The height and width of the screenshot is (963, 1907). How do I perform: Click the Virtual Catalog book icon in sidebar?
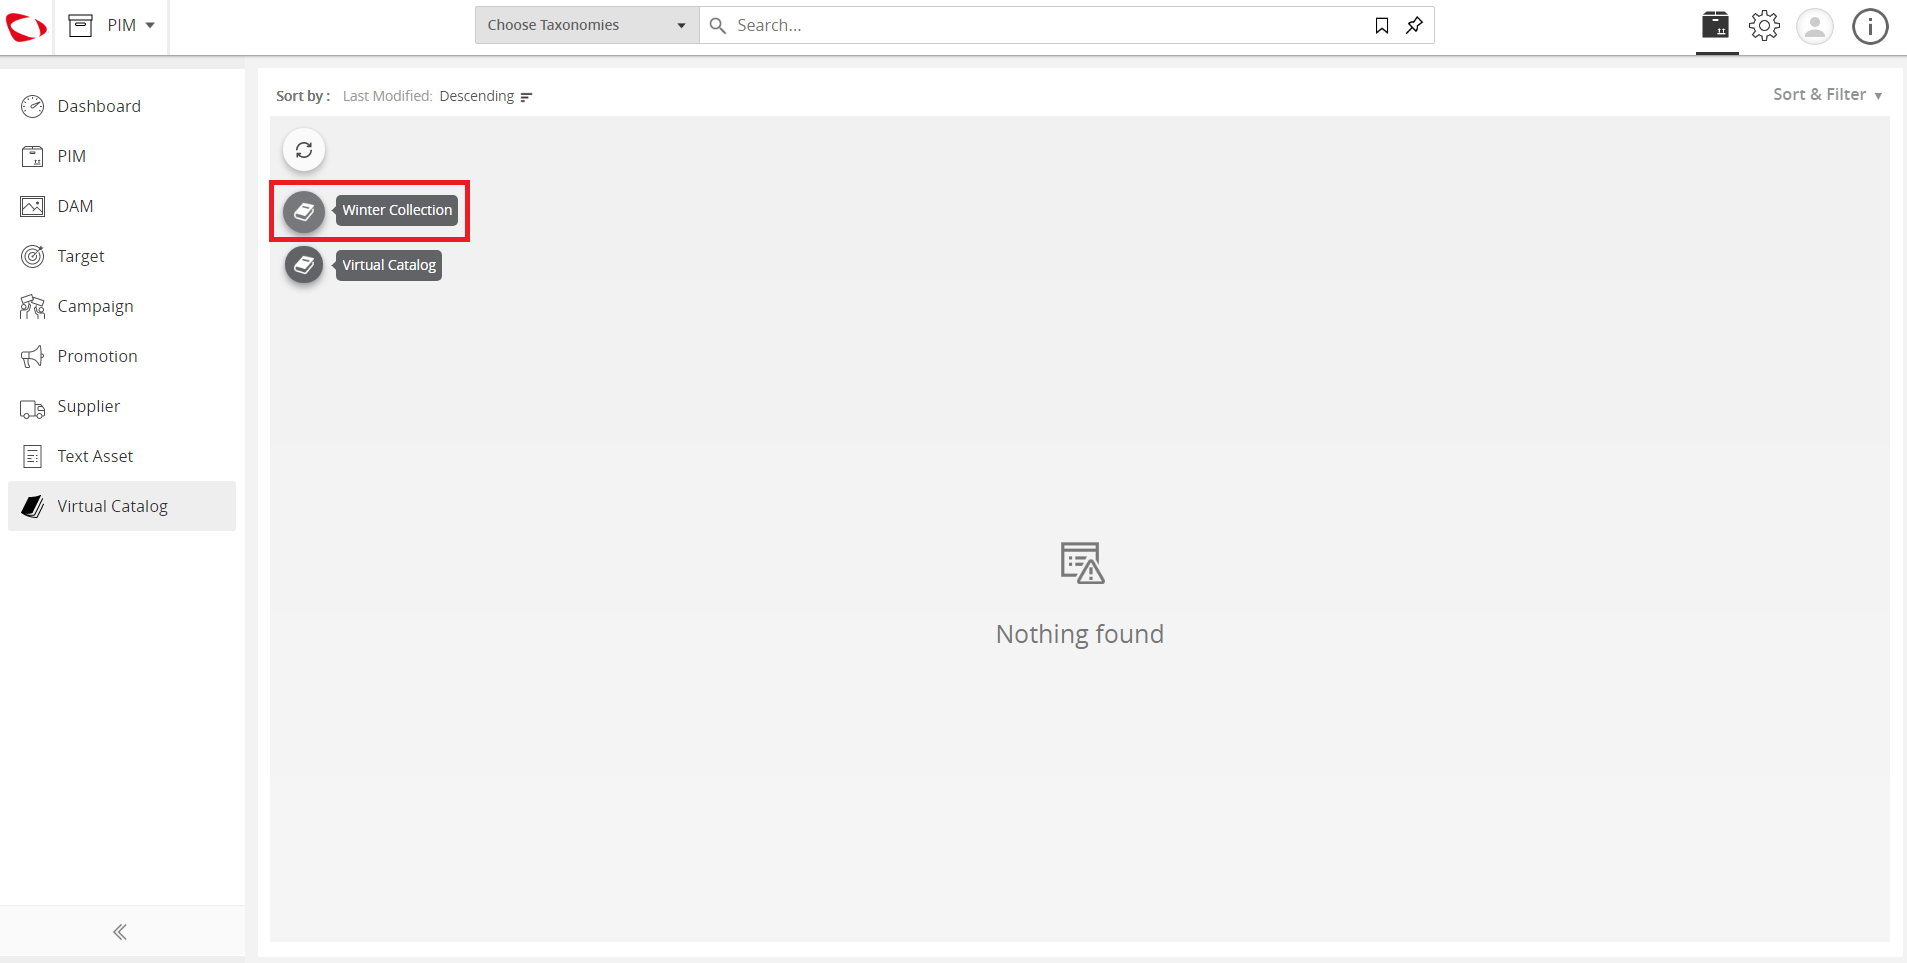(x=33, y=506)
